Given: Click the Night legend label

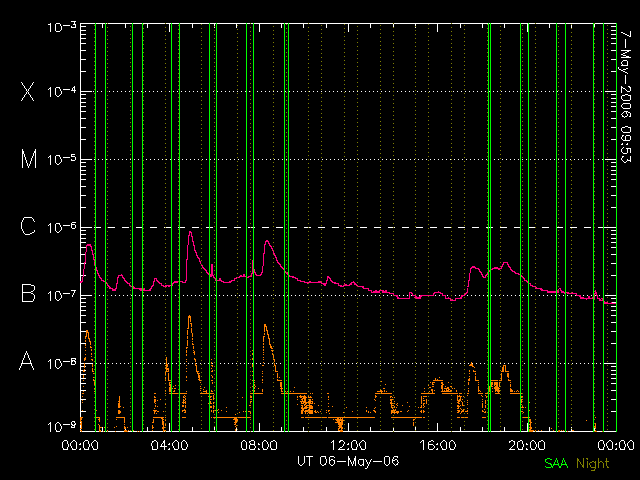Looking at the screenshot, I should pos(593,464).
